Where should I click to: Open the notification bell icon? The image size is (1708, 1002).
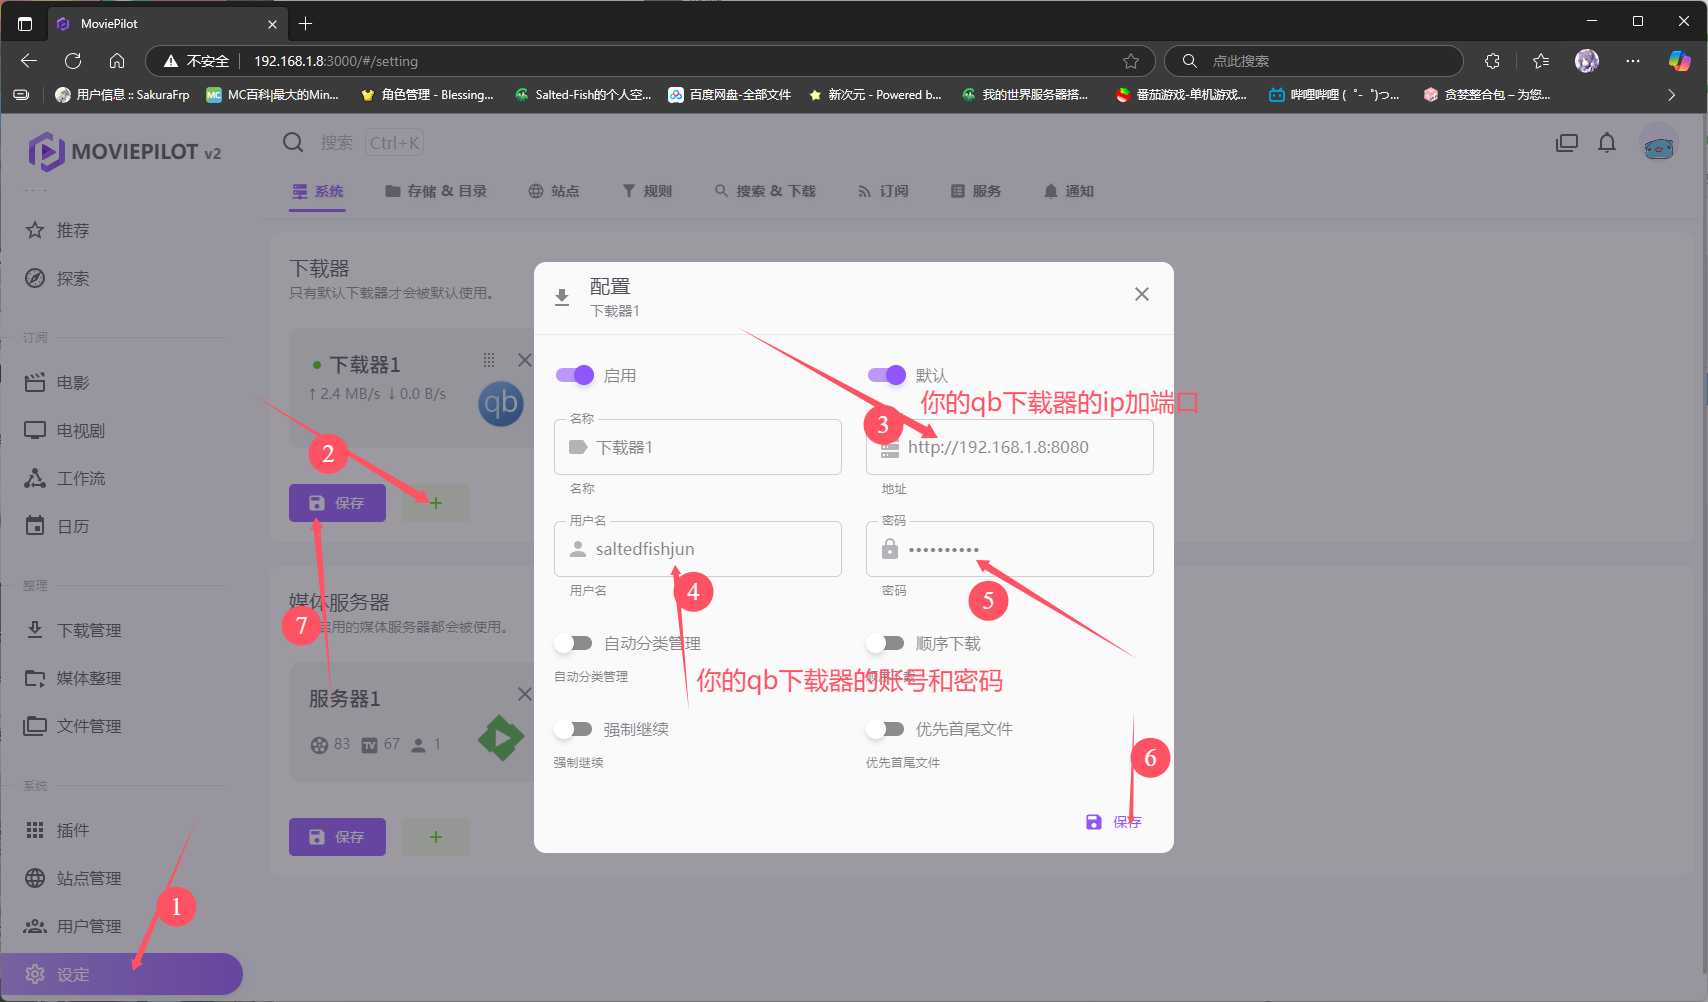[x=1607, y=143]
